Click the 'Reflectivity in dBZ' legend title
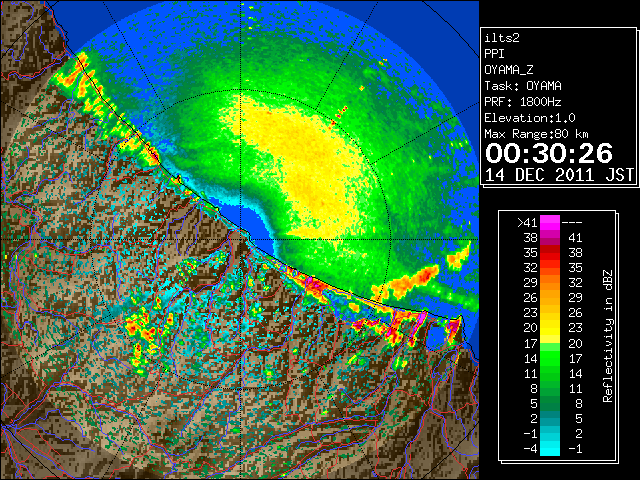Viewport: 640px width, 480px height. (x=608, y=336)
